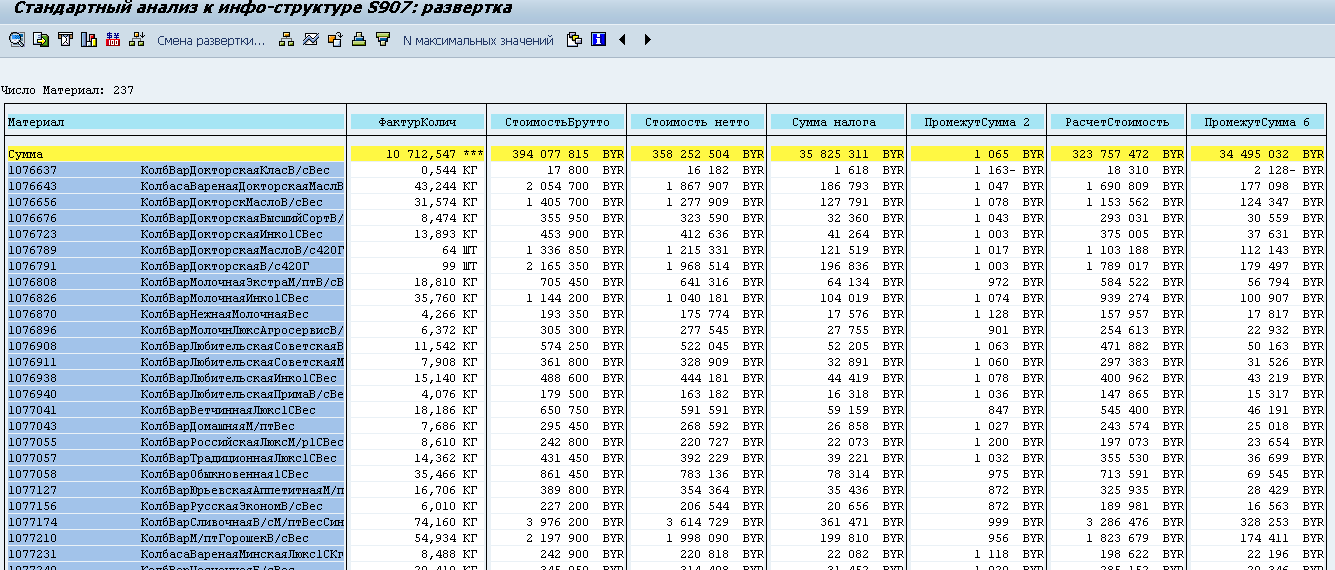Select the СтоимостьБрутто column header

click(557, 122)
